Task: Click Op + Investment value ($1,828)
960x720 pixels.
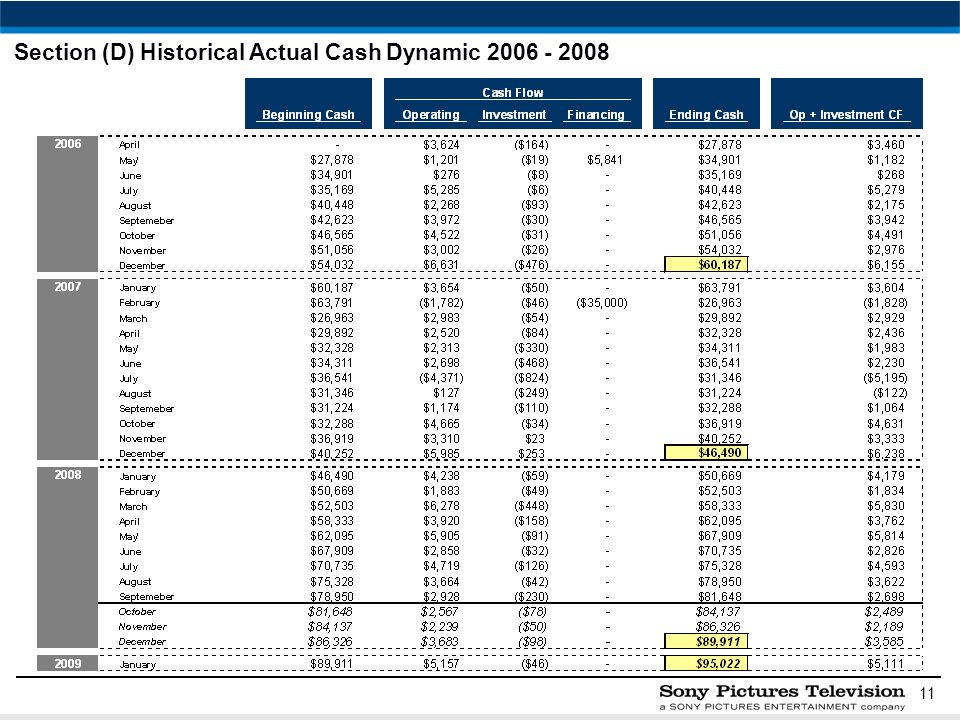Action: [x=885, y=302]
